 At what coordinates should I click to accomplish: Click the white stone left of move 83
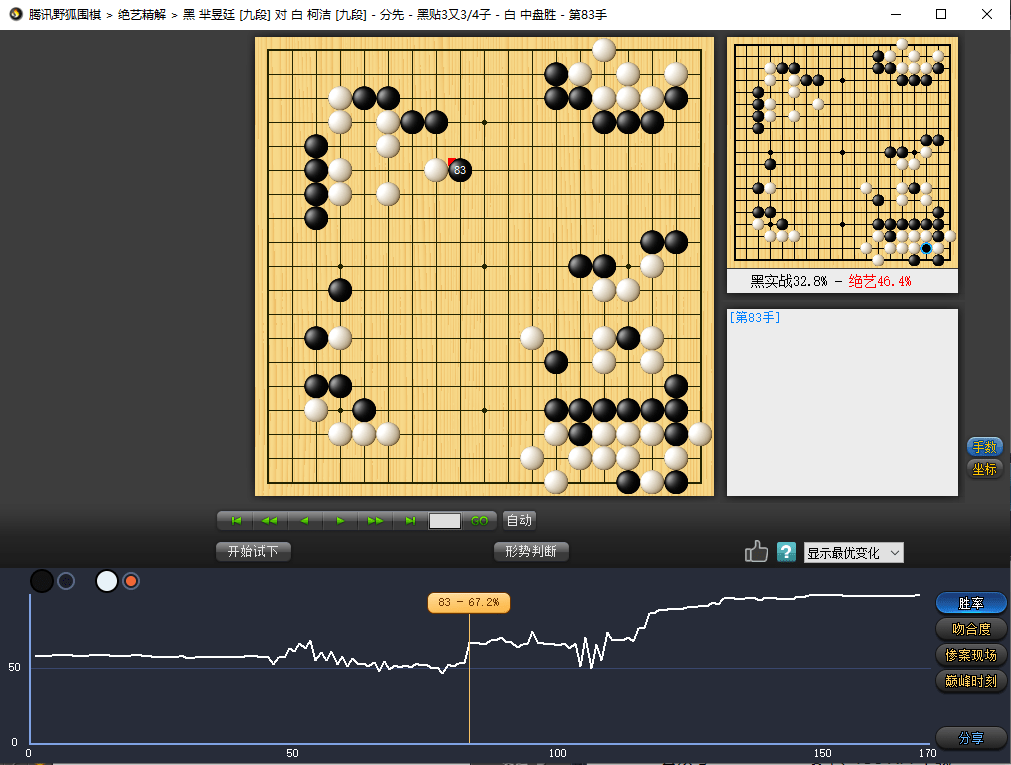(x=436, y=170)
